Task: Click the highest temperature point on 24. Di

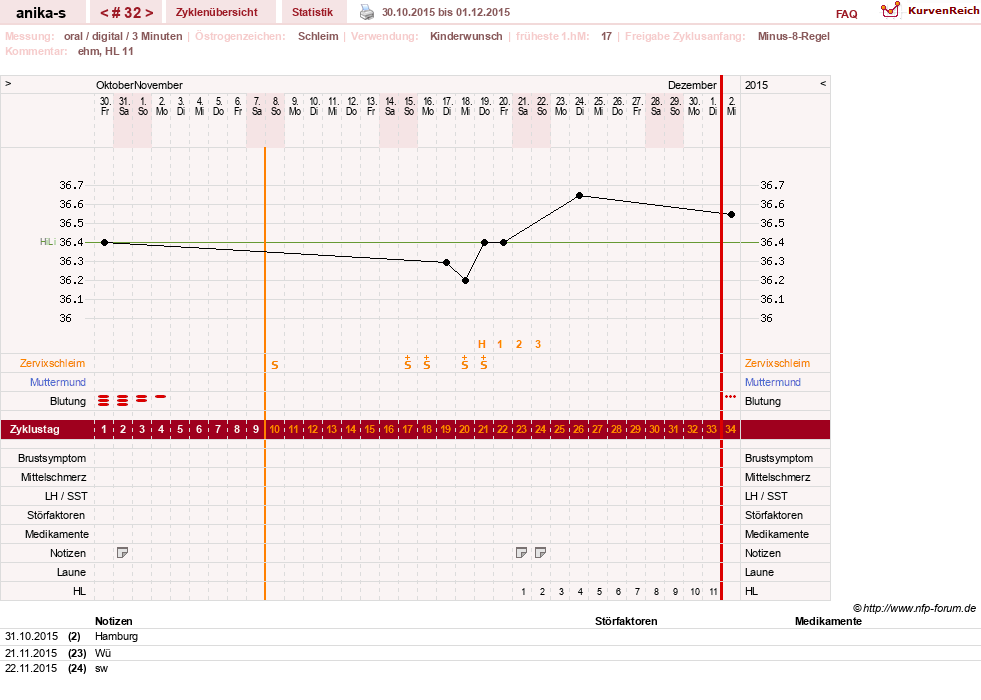Action: click(x=579, y=196)
